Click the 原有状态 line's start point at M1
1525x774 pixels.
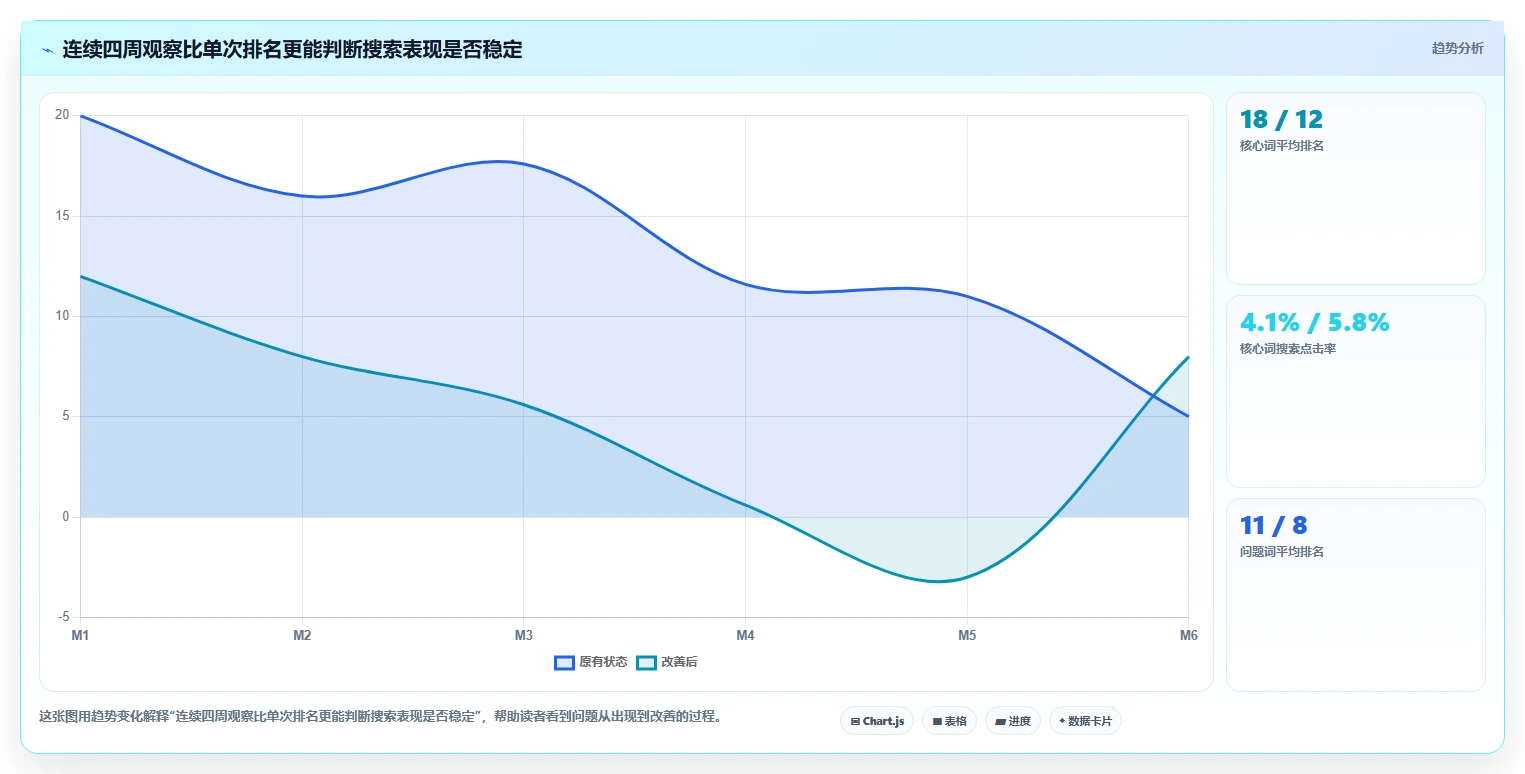pos(80,116)
